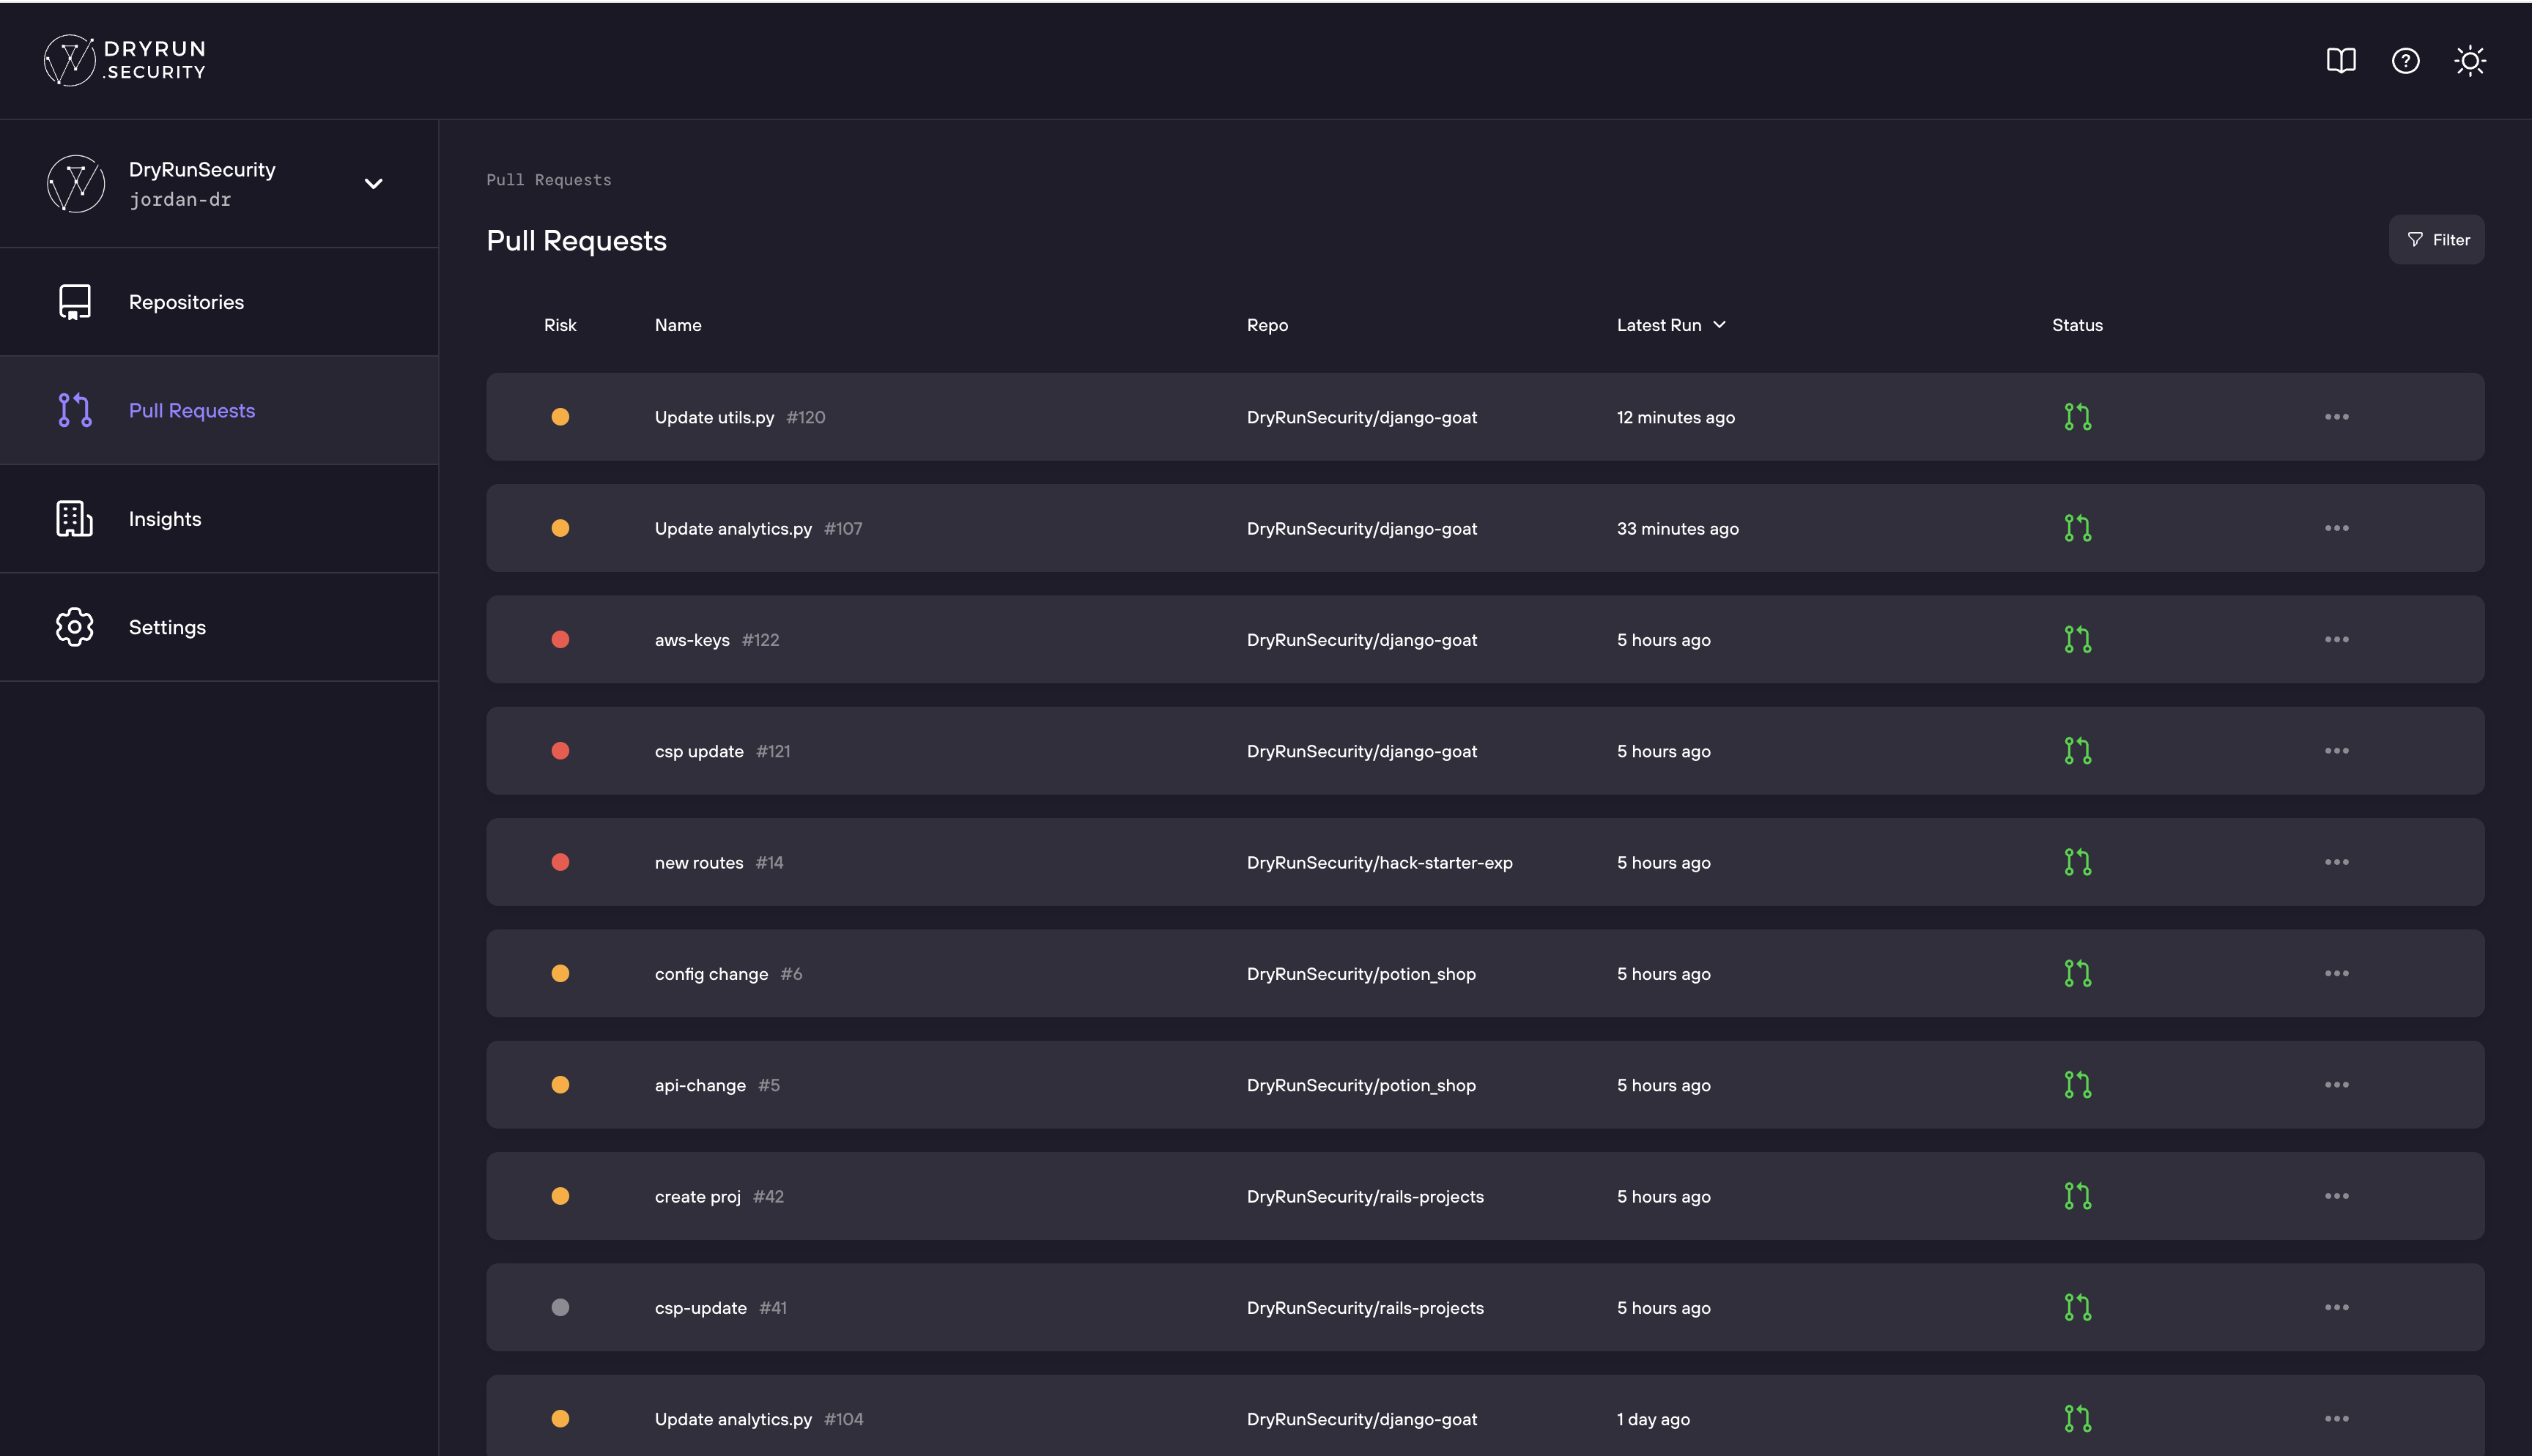The image size is (2532, 1456).
Task: Click '1 day ago' run time
Action: 1653,1419
